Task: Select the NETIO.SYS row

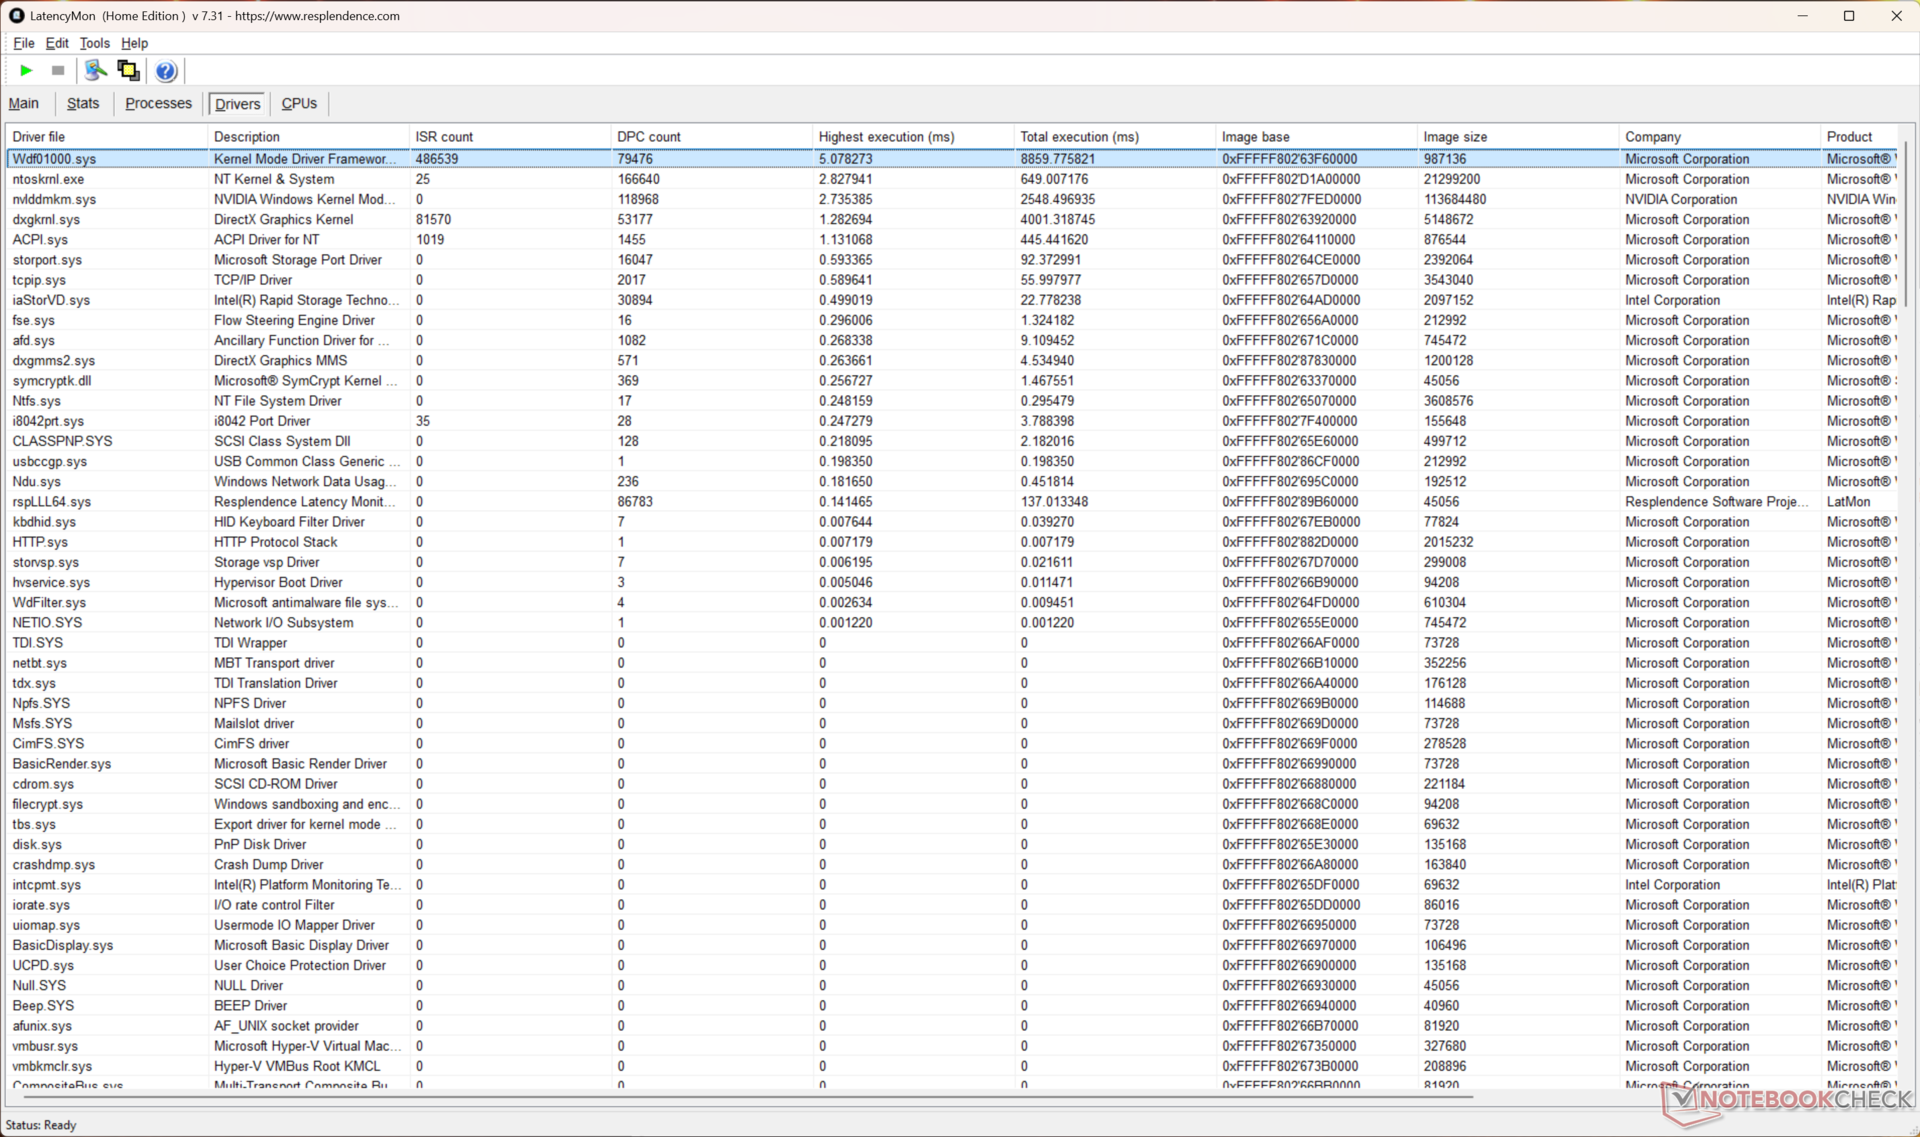Action: [x=952, y=623]
